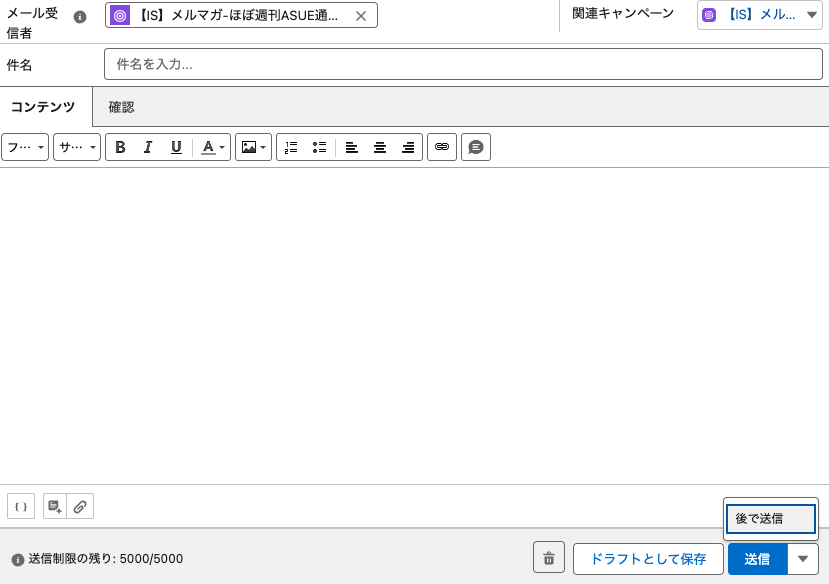Click the attach file paperclip icon

[x=80, y=506]
